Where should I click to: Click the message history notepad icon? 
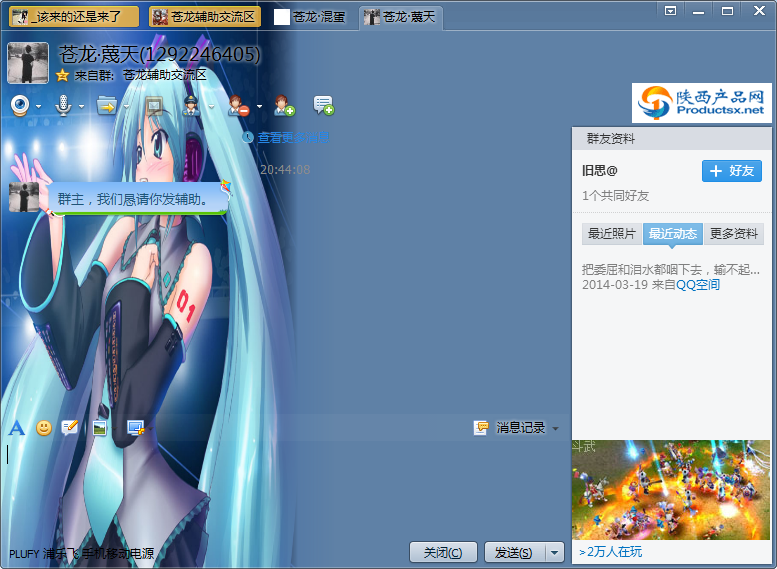click(481, 428)
